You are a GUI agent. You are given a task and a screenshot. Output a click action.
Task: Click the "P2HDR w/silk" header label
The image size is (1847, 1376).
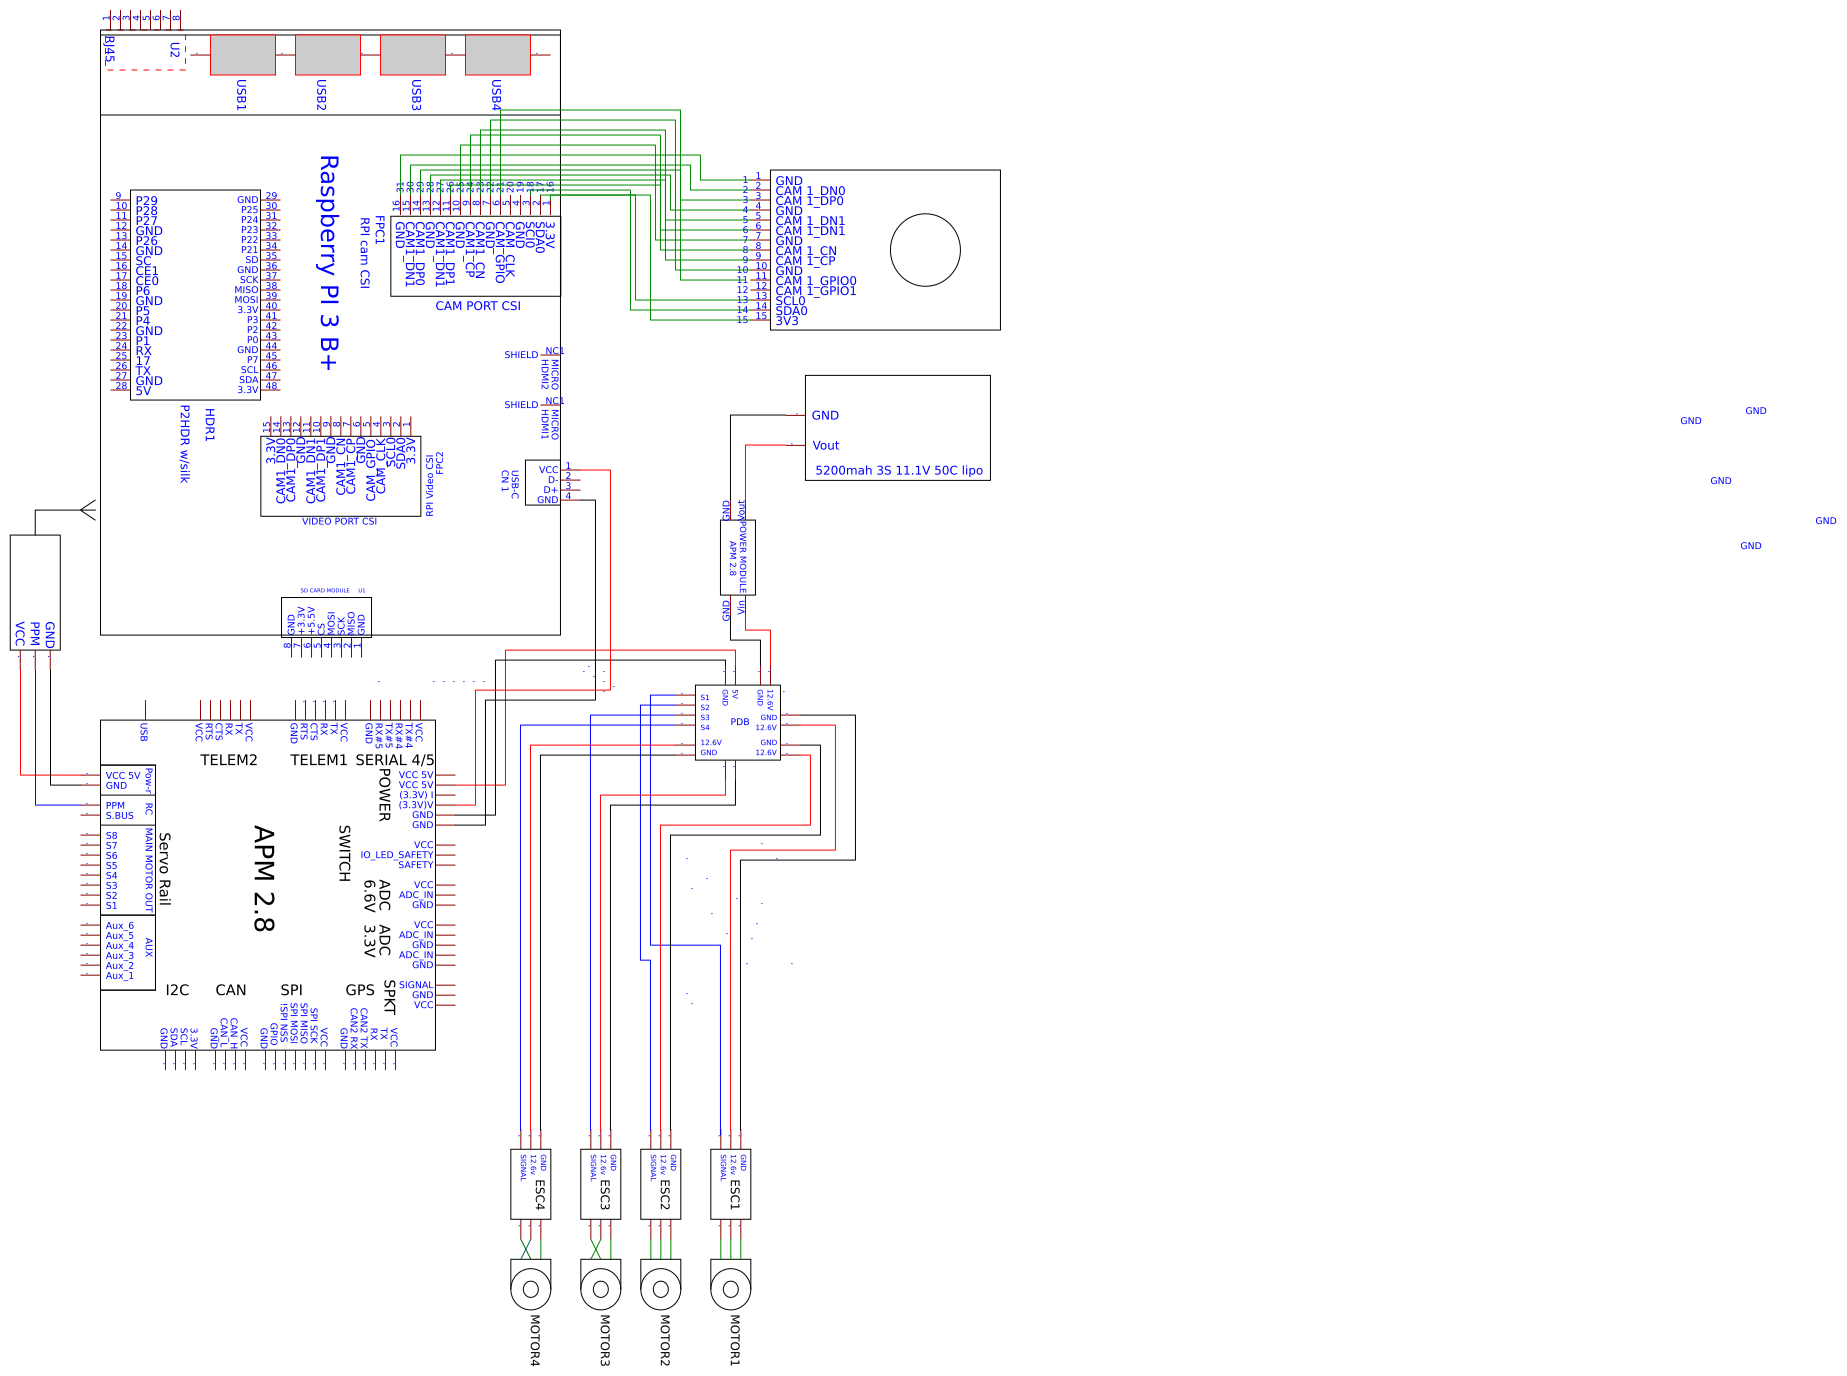click(x=185, y=444)
